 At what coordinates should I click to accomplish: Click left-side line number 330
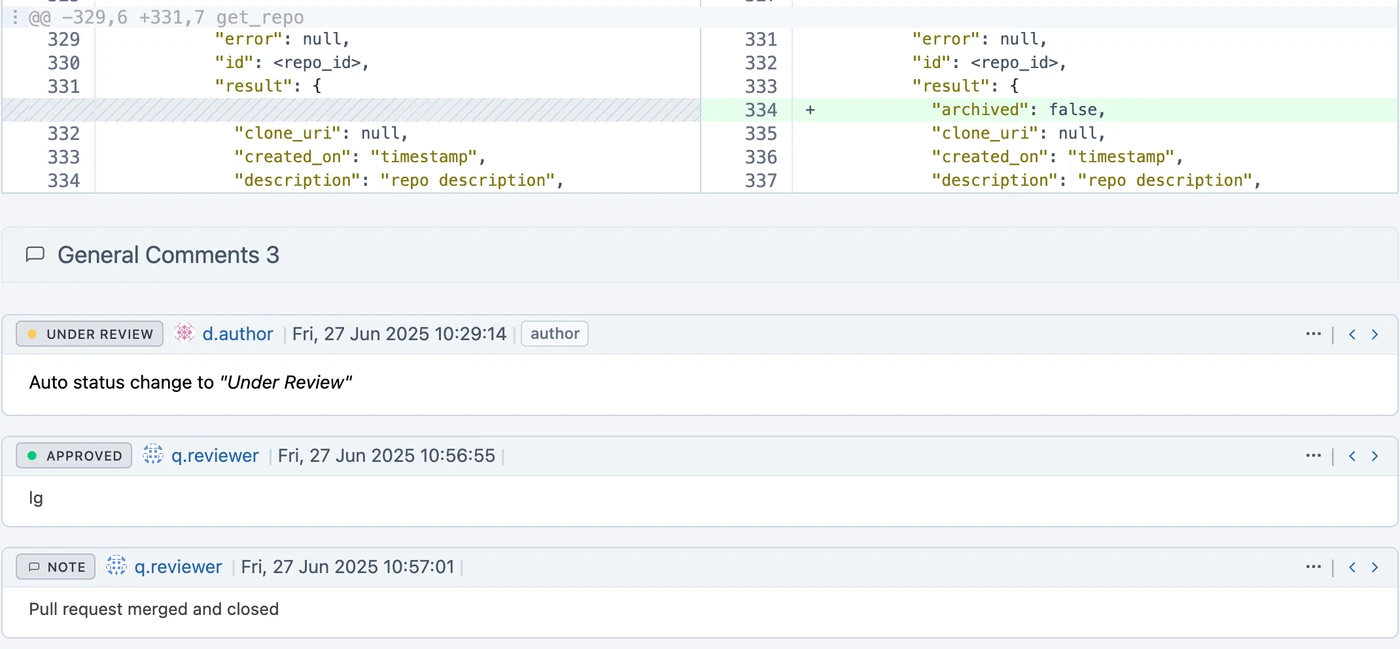click(64, 62)
